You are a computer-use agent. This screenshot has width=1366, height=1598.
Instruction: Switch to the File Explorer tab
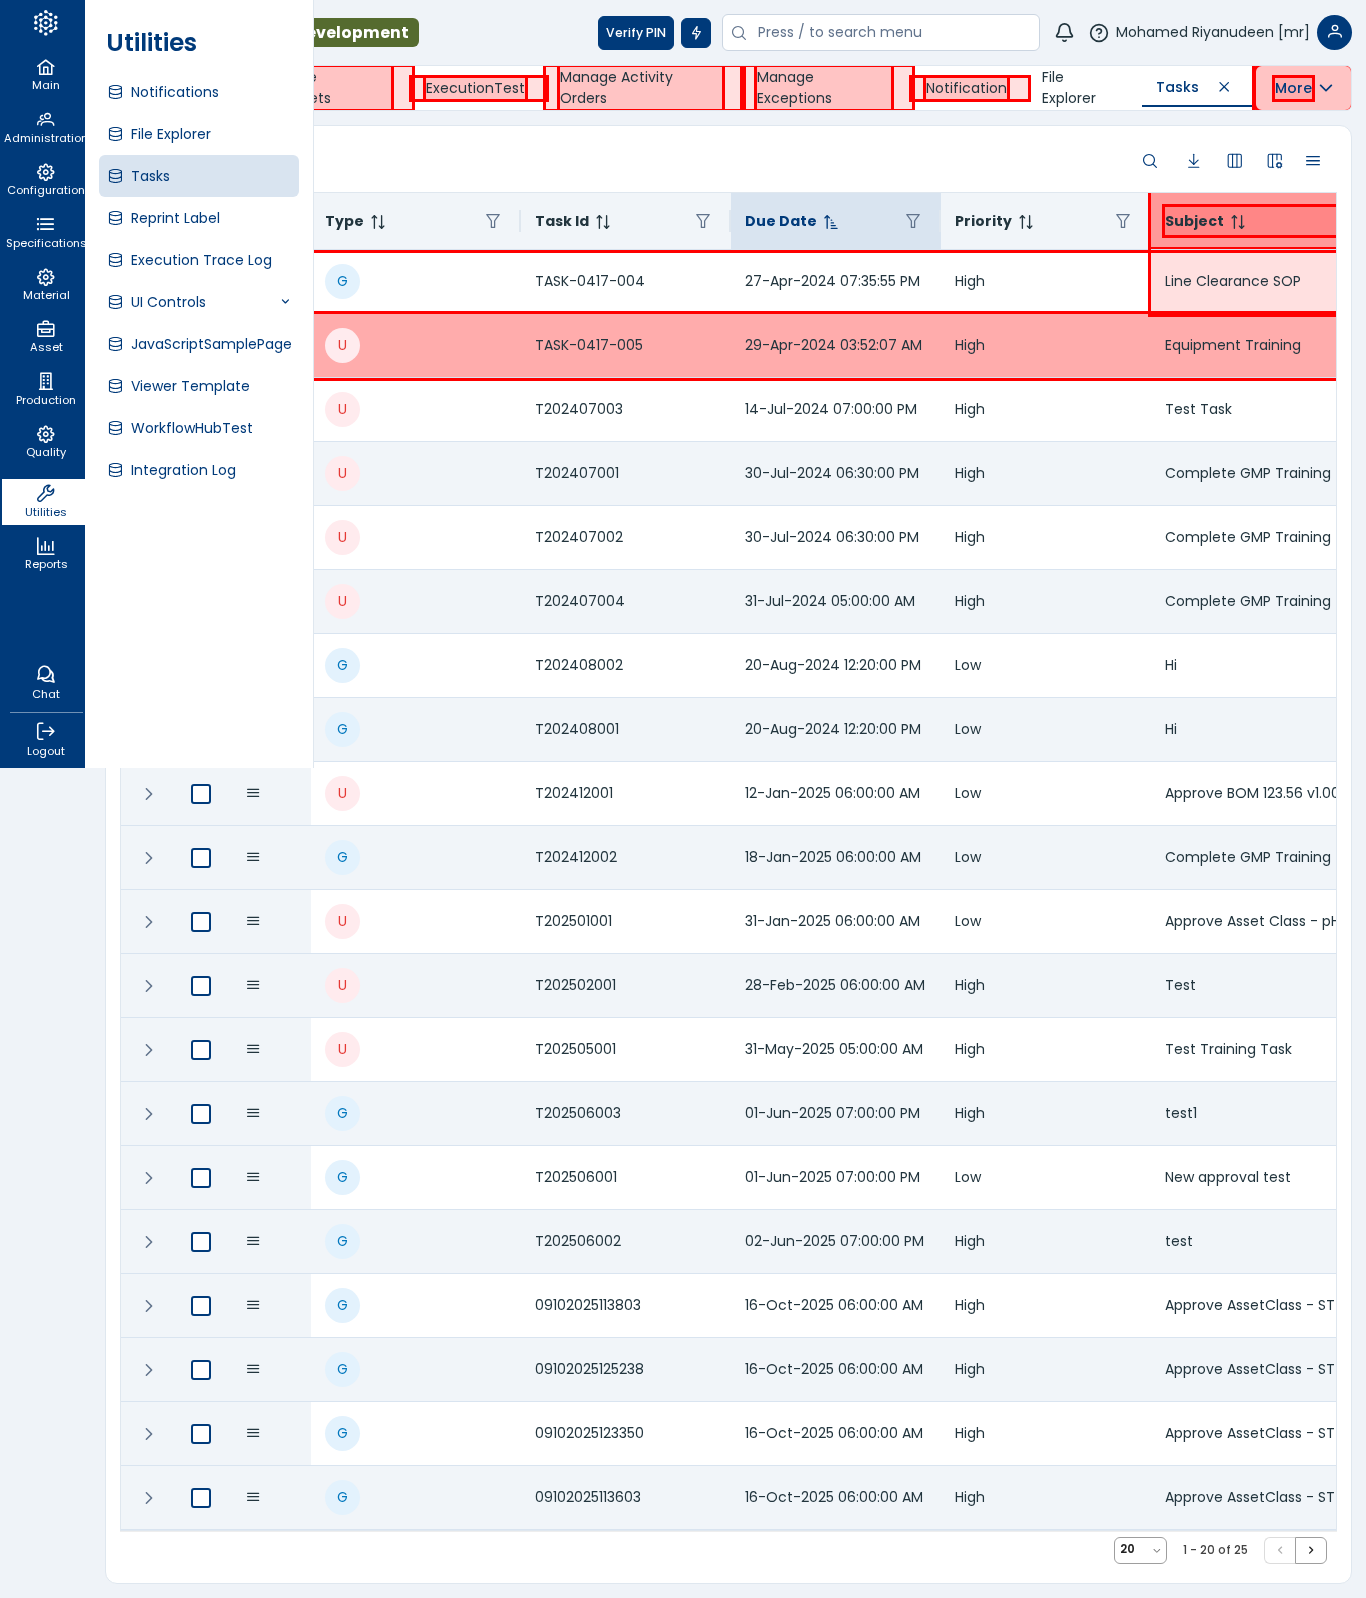coord(1068,88)
